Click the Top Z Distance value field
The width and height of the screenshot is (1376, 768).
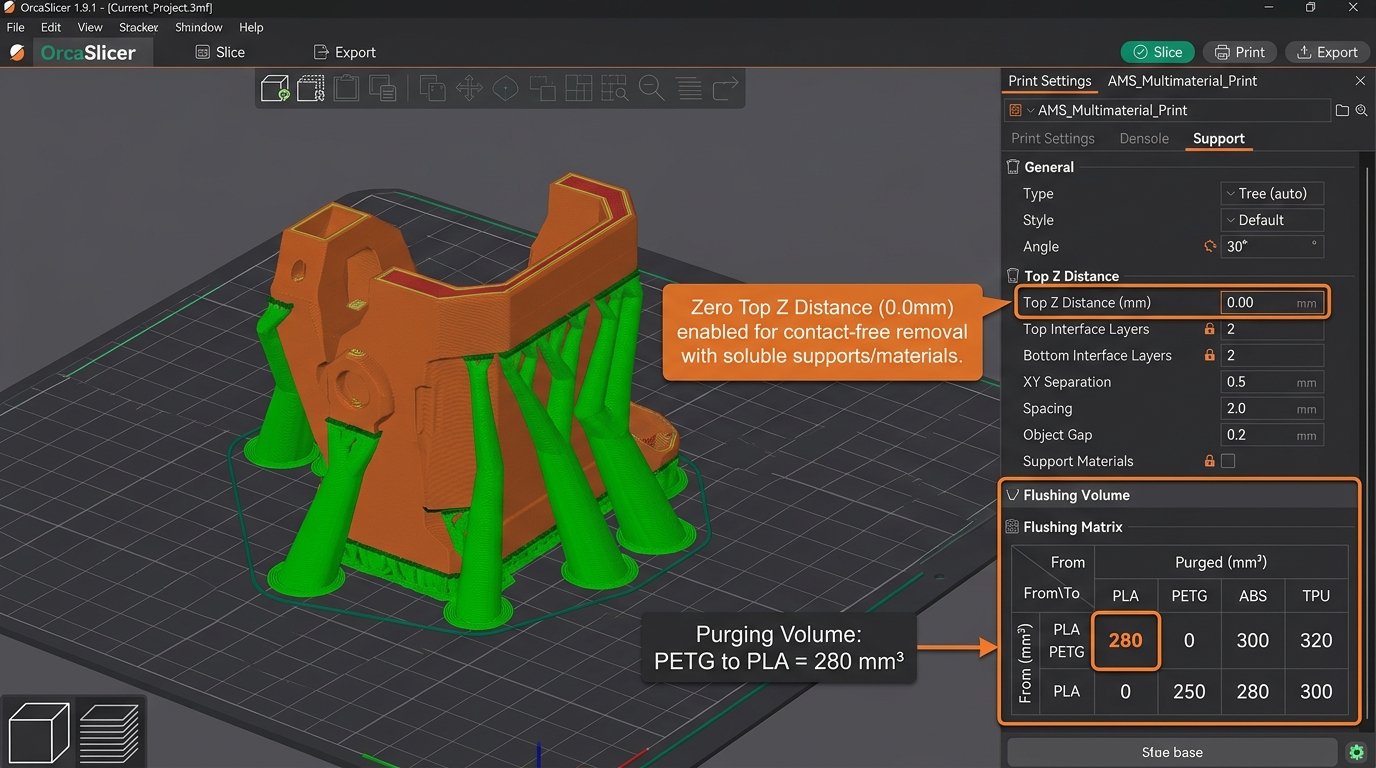tap(1272, 302)
